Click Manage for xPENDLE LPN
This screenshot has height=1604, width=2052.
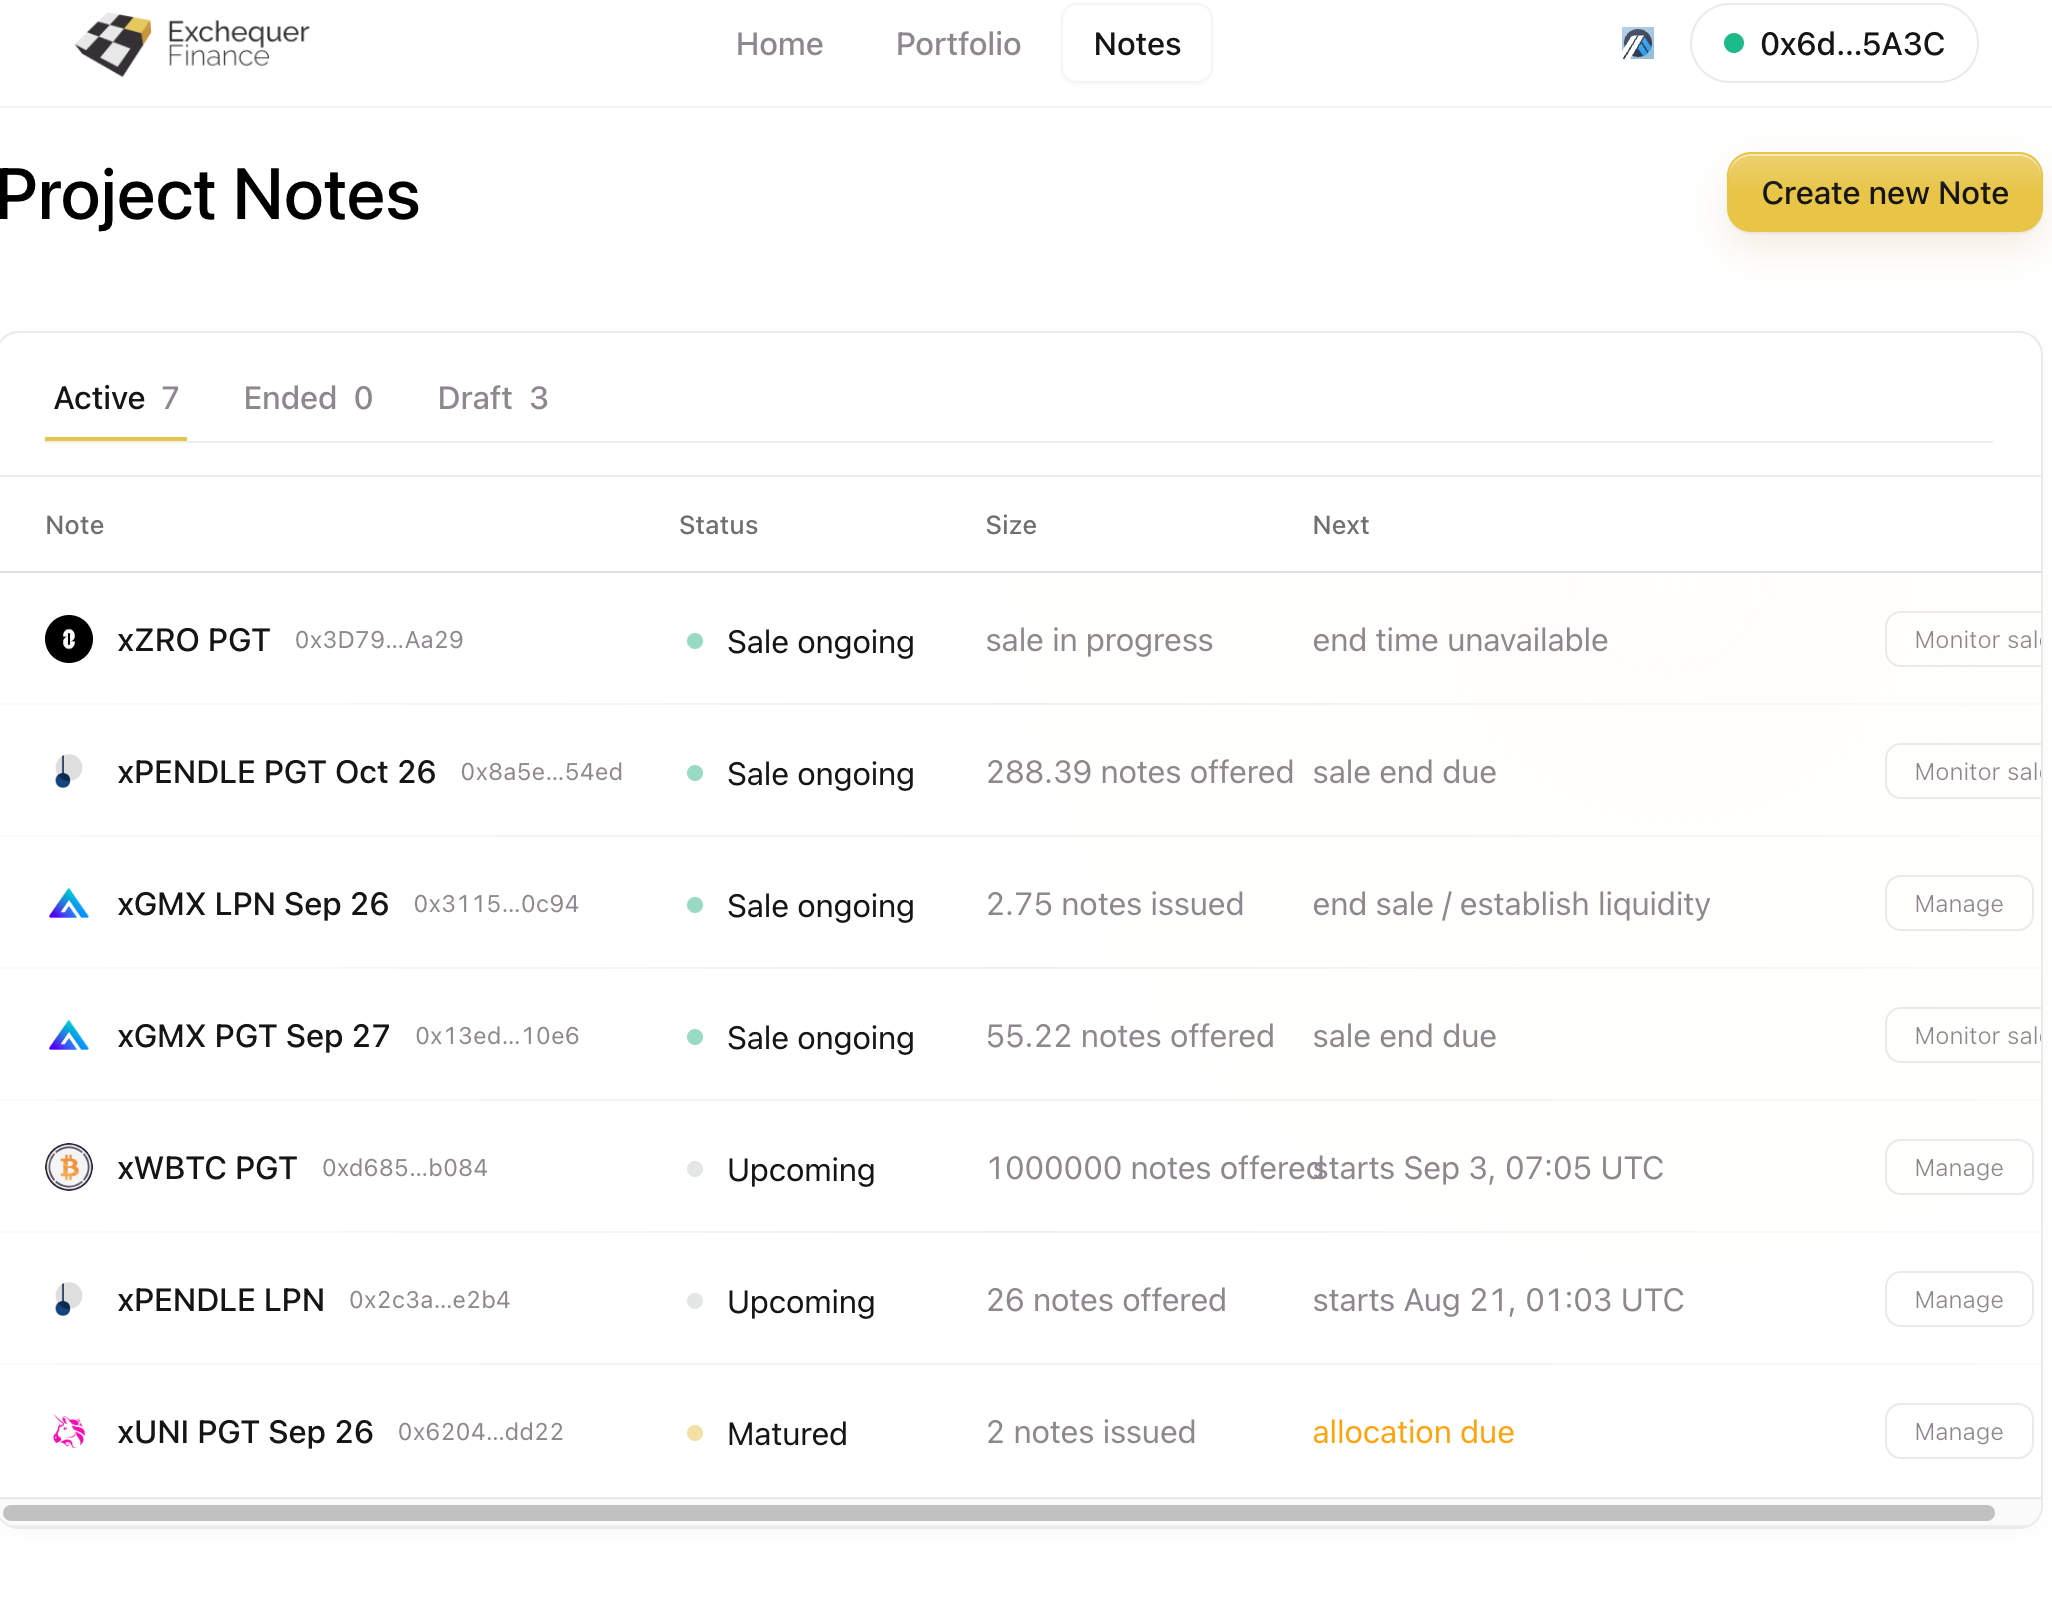tap(1959, 1300)
